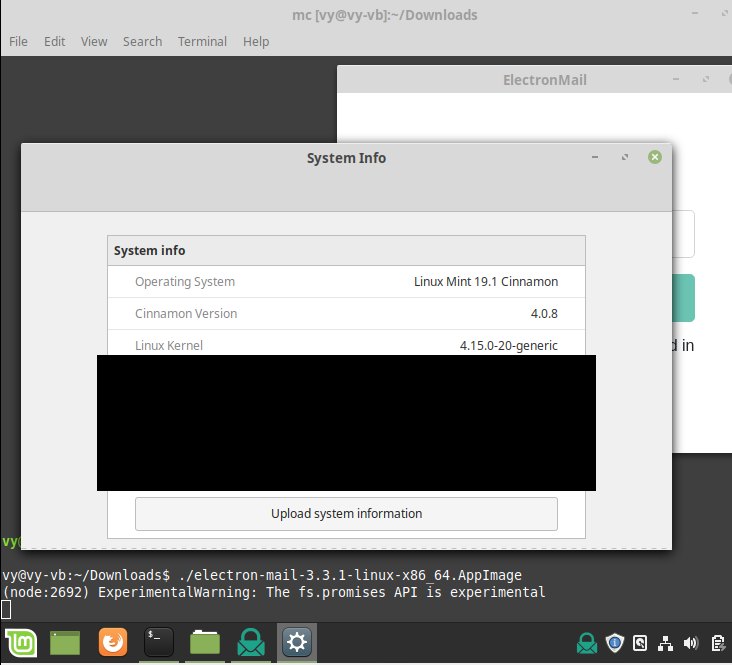Click the input field in ElectronMail window
The height and width of the screenshot is (665, 732).
pos(683,234)
